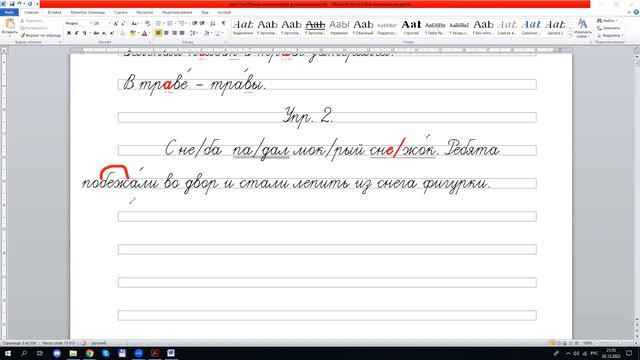Open the Windows notification center icon

tap(629, 353)
